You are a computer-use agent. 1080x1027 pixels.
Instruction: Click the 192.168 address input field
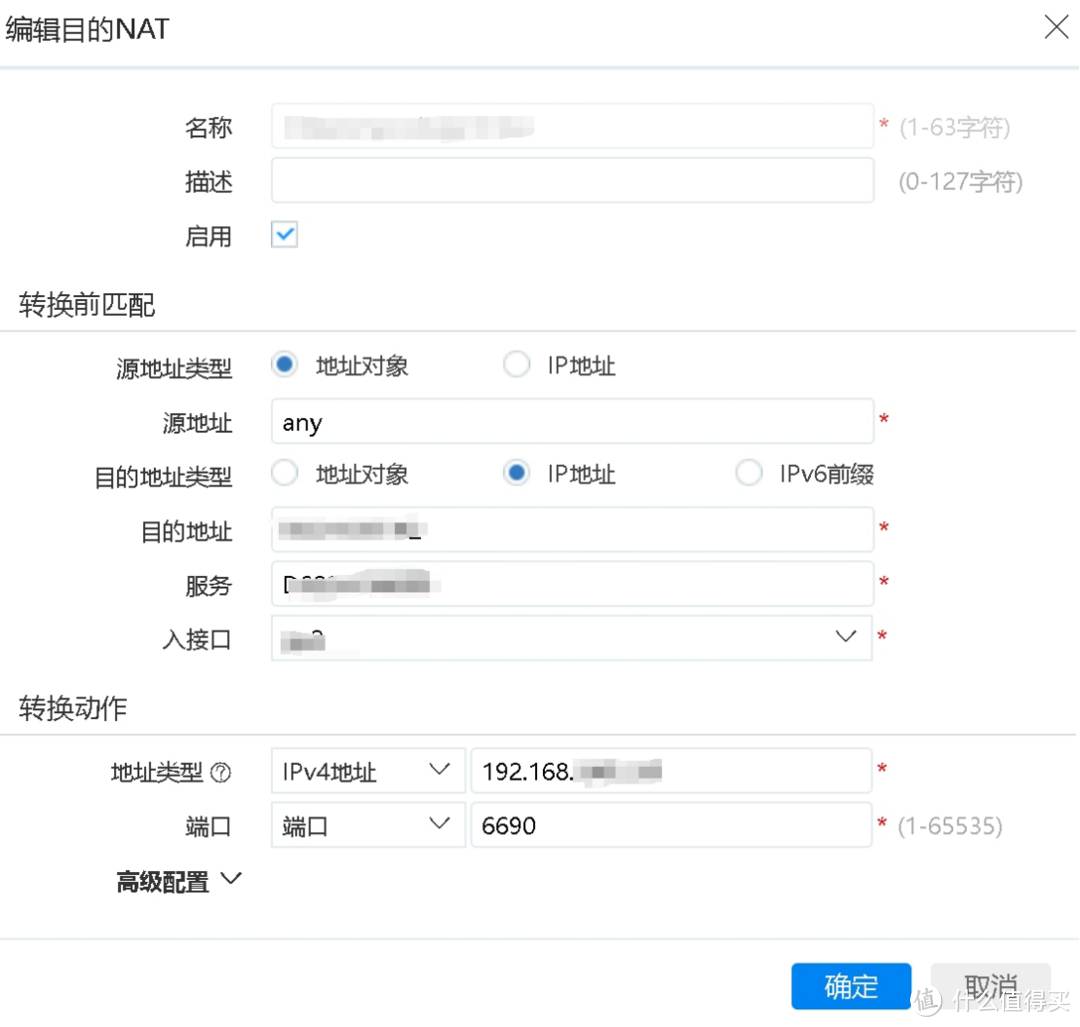[671, 771]
